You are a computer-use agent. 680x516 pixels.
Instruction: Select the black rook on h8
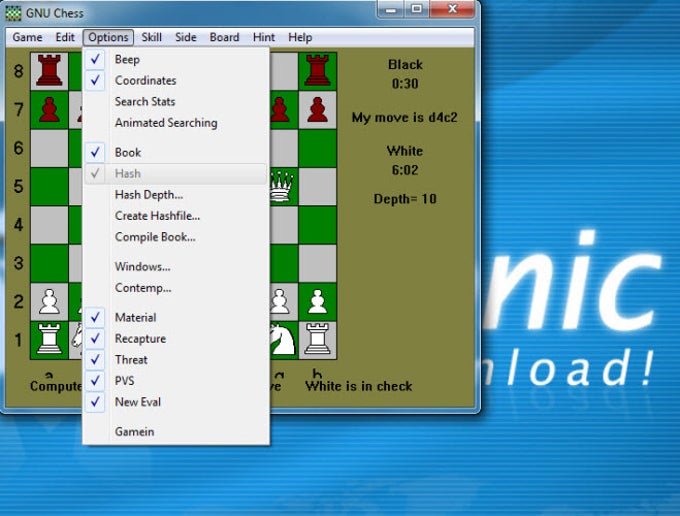[317, 71]
